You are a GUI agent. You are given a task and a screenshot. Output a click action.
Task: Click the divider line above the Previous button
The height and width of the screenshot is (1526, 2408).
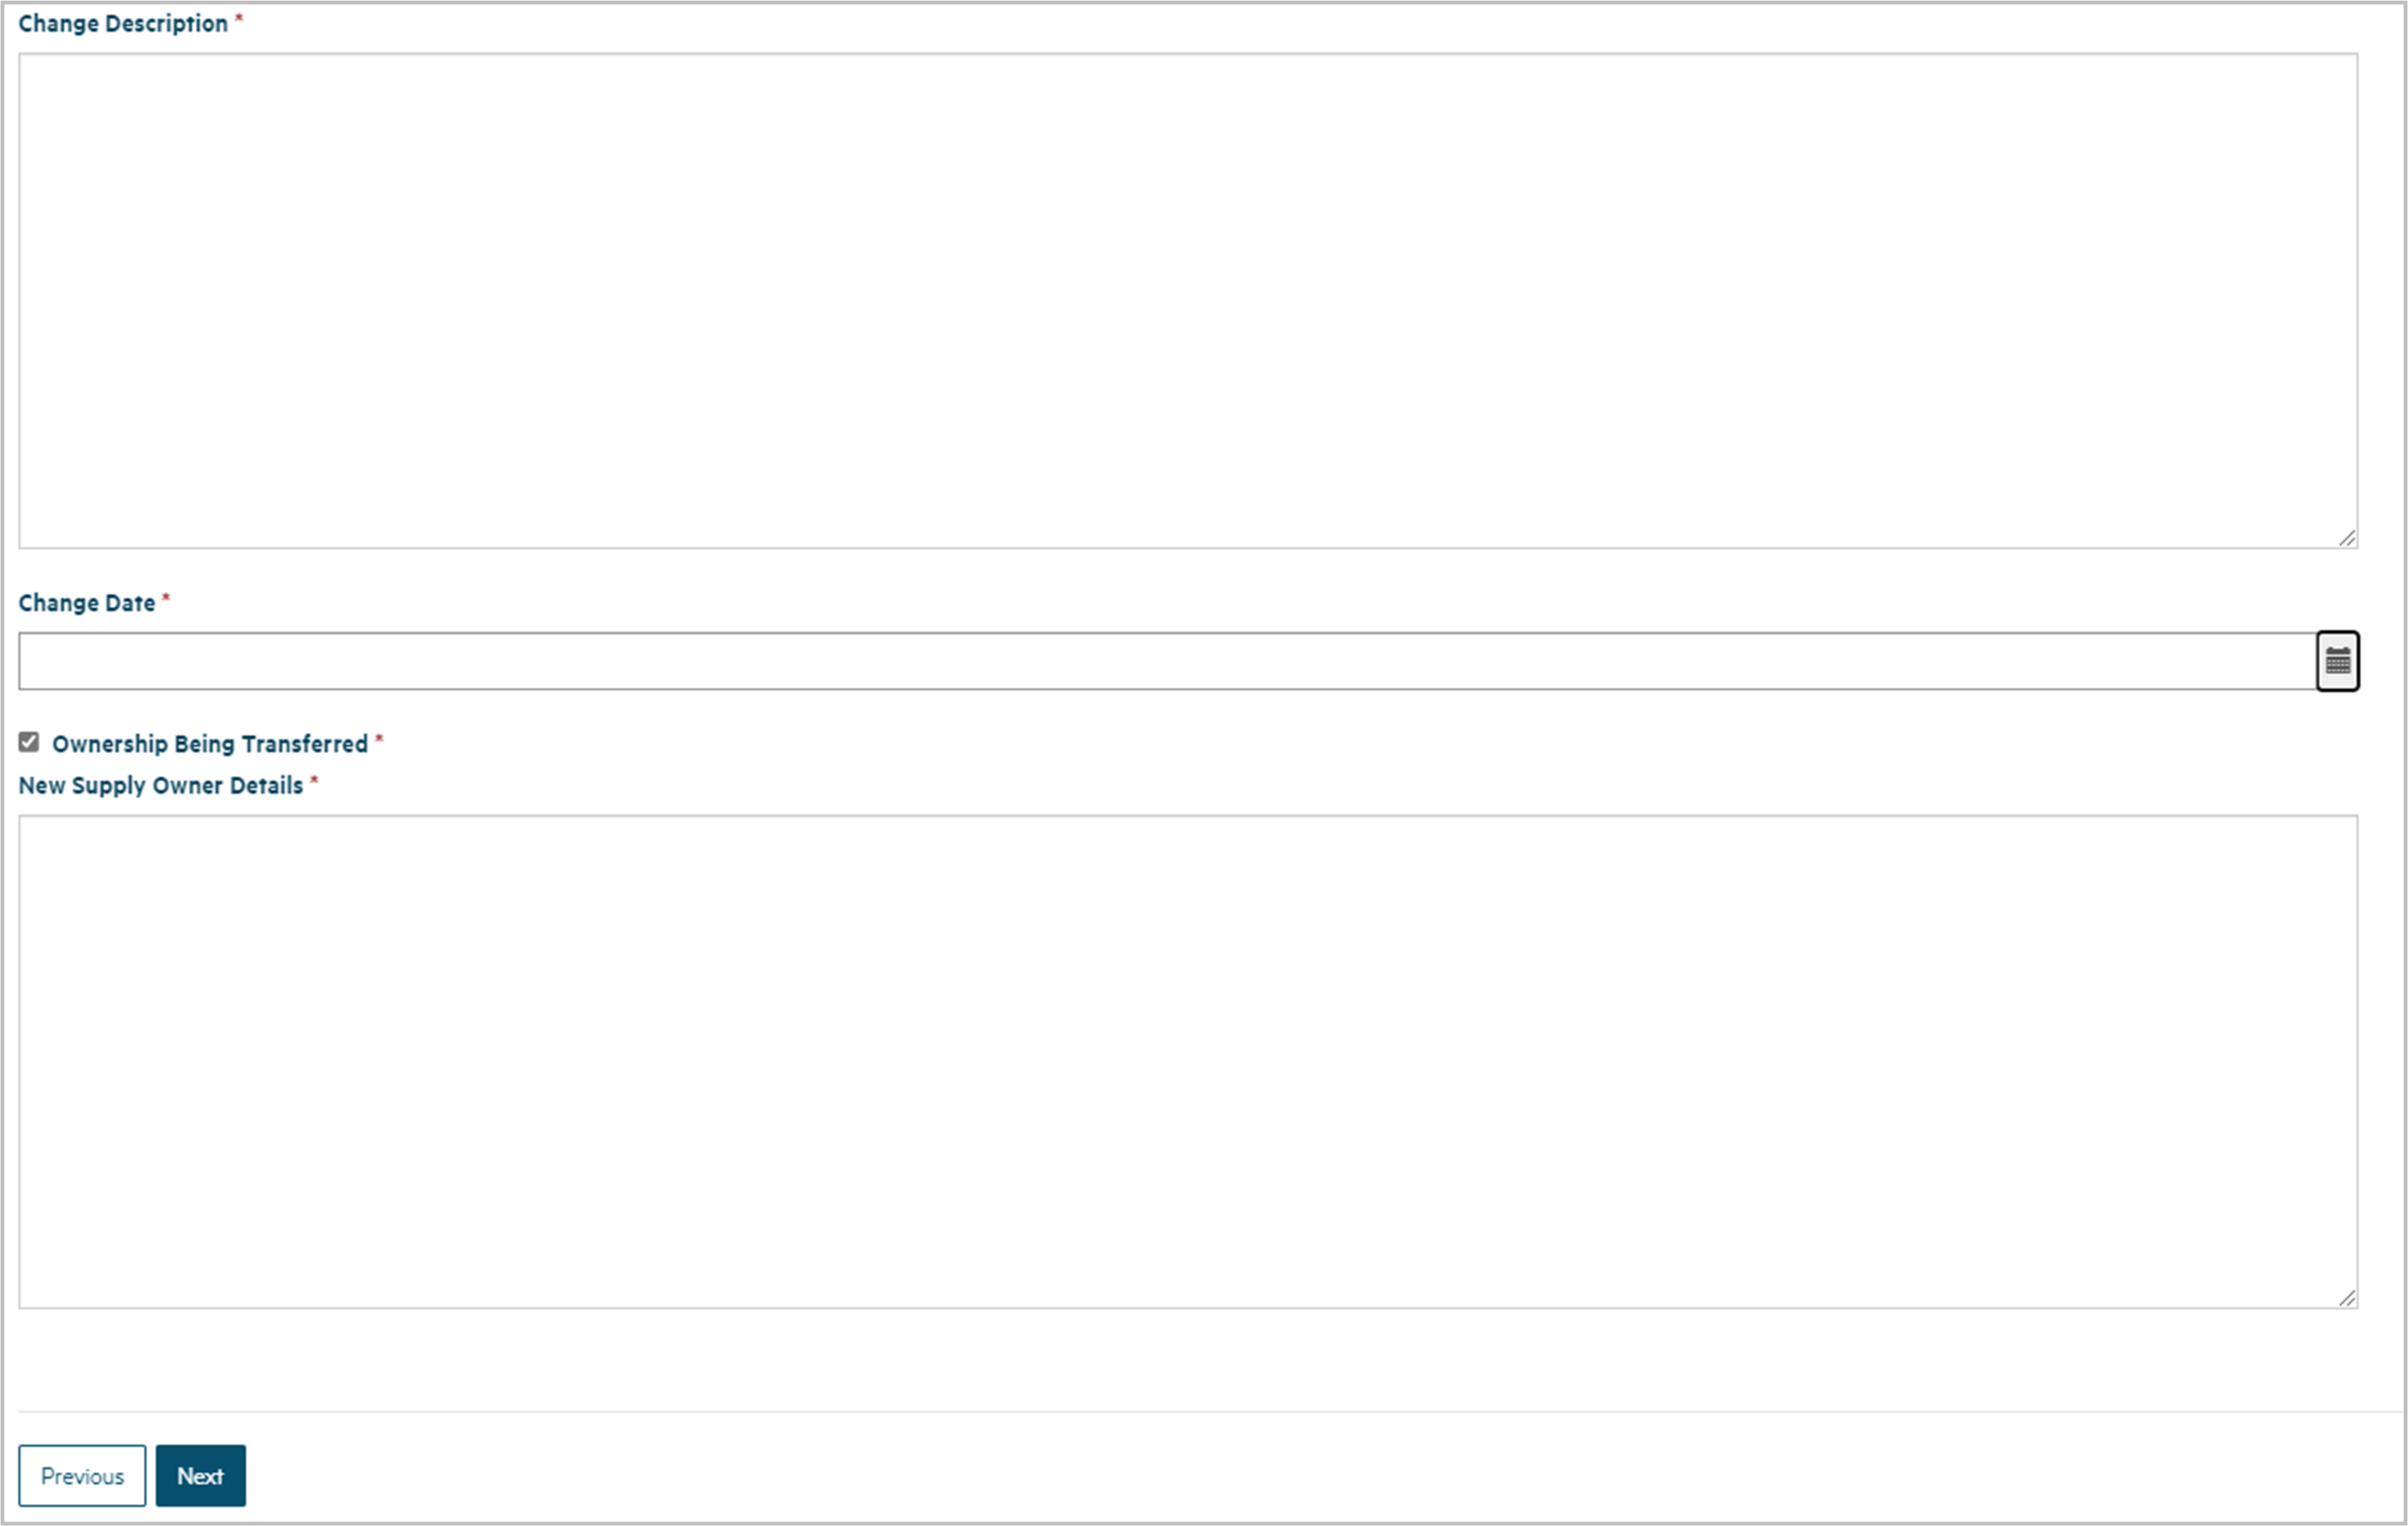click(x=1200, y=1412)
